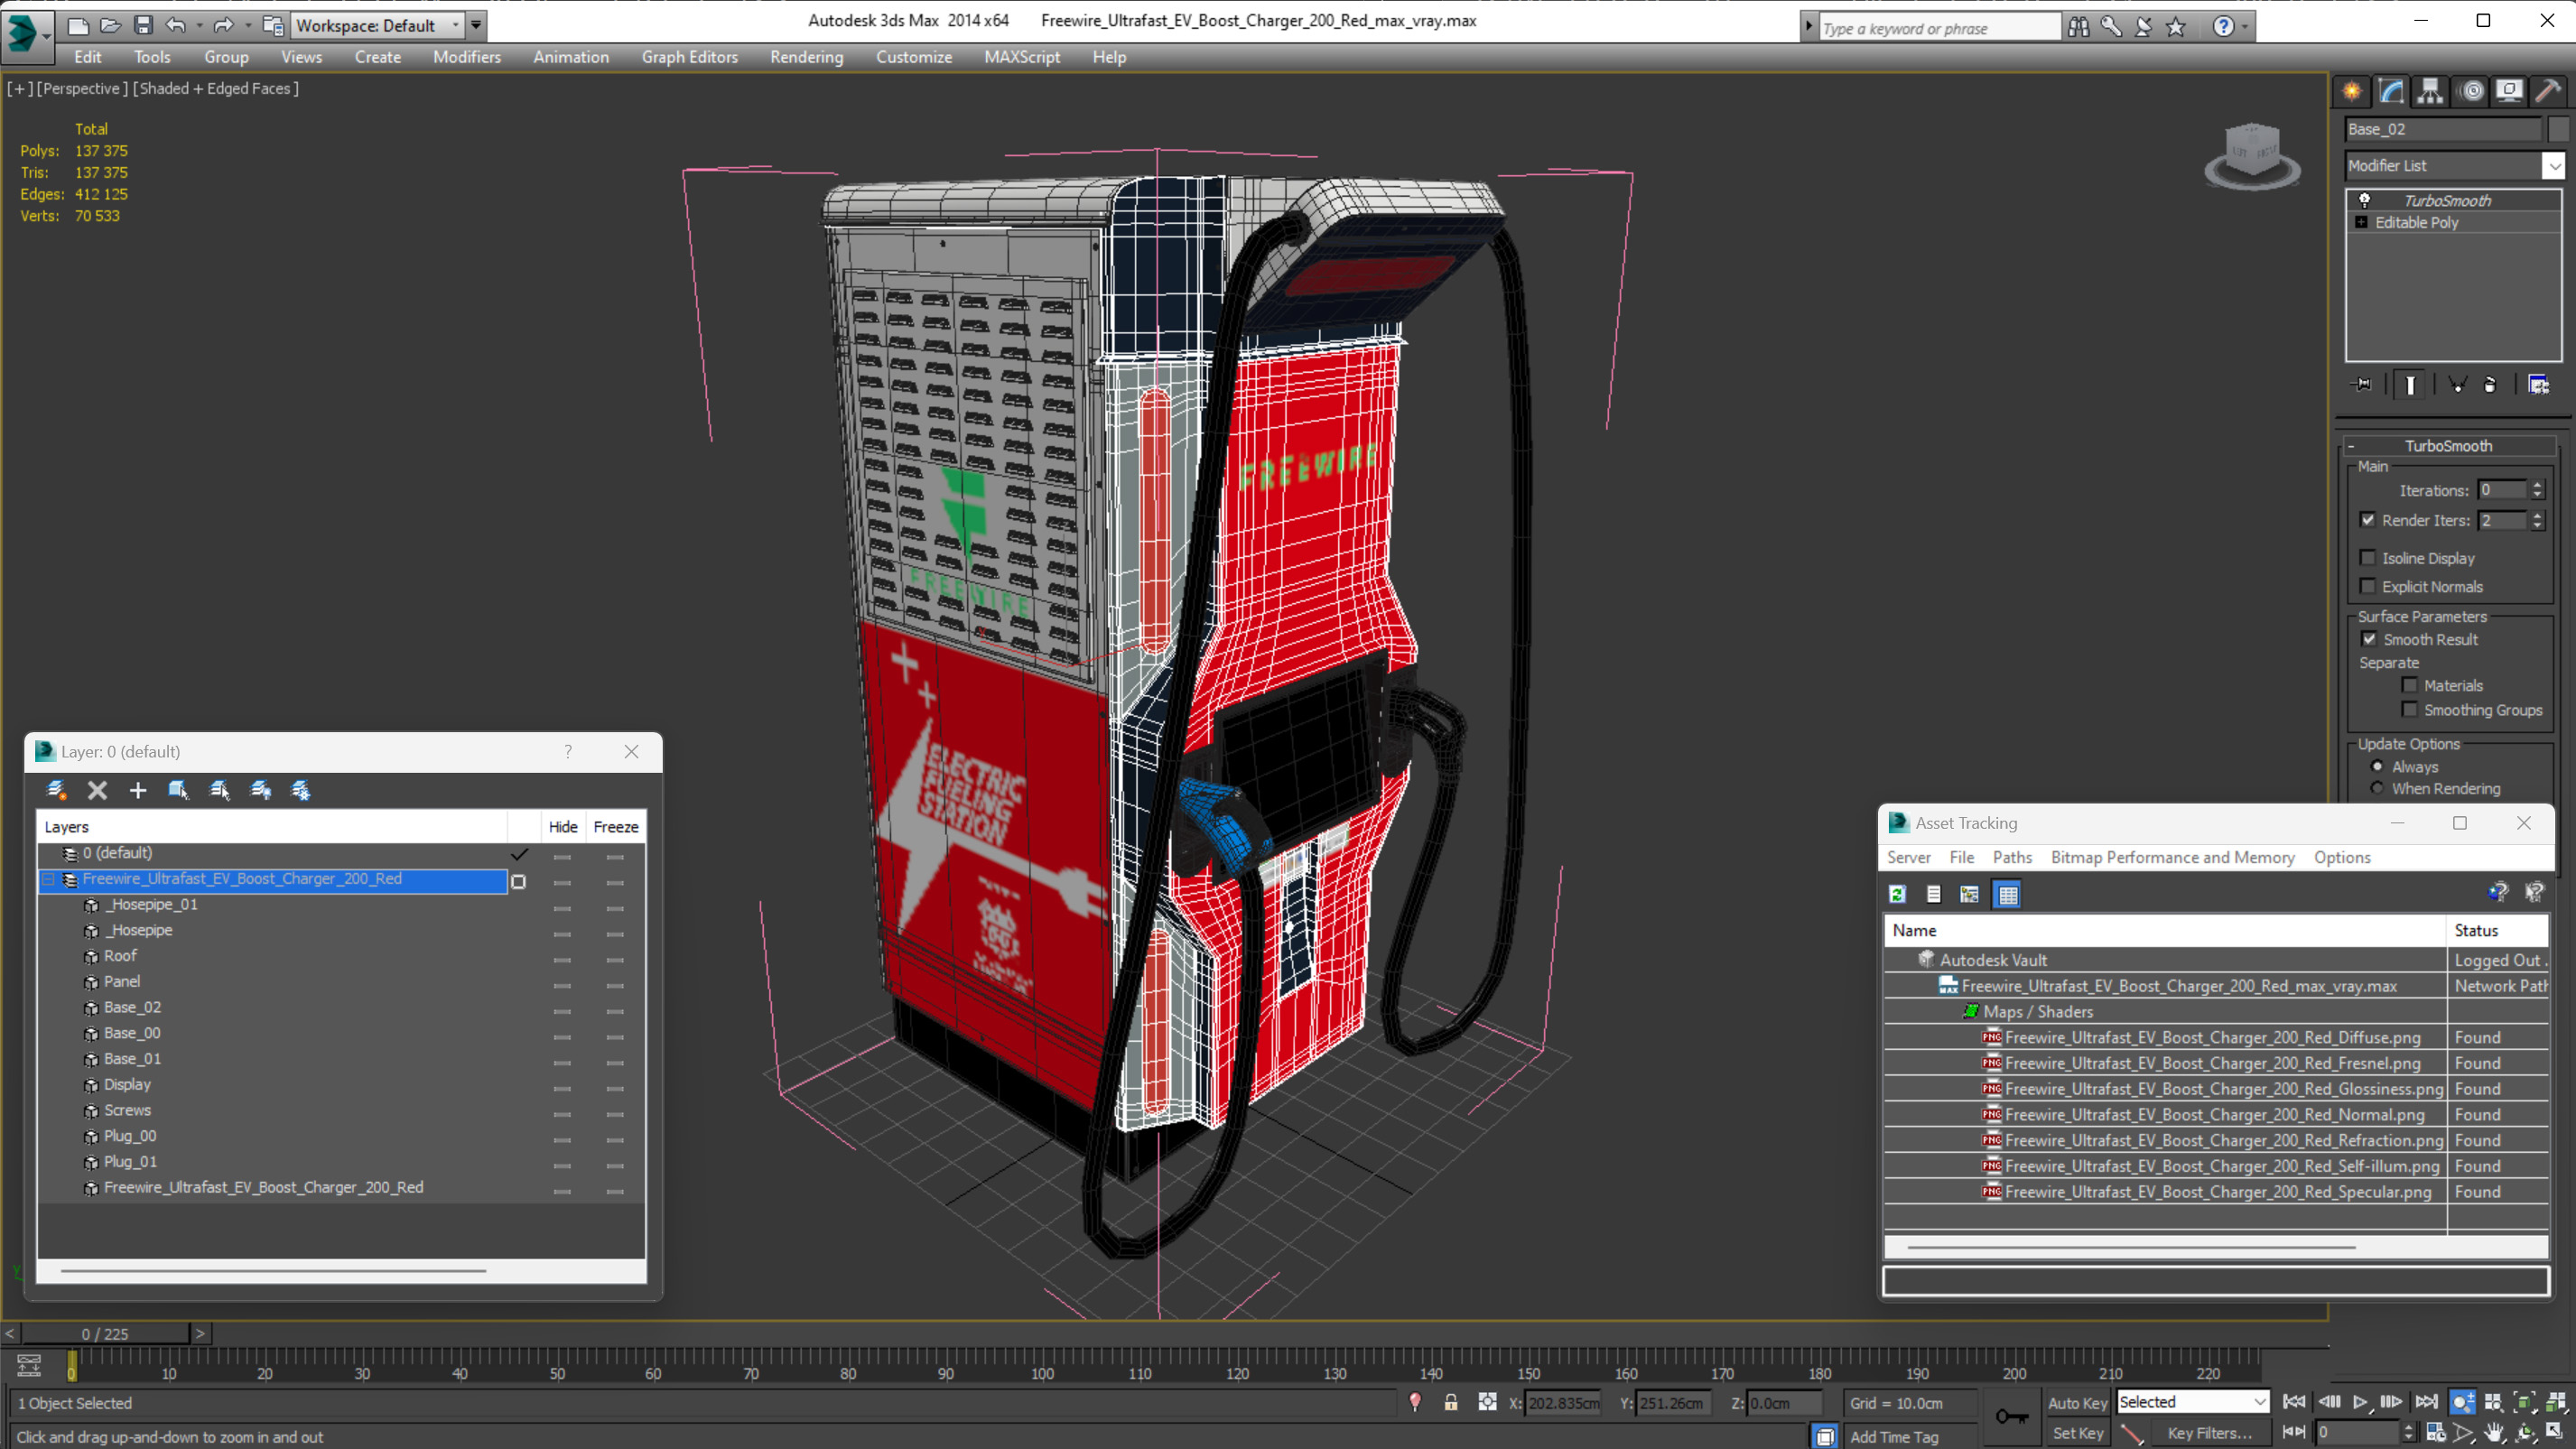
Task: Click the Delete layer X icon in Layer dialog
Action: [x=97, y=790]
